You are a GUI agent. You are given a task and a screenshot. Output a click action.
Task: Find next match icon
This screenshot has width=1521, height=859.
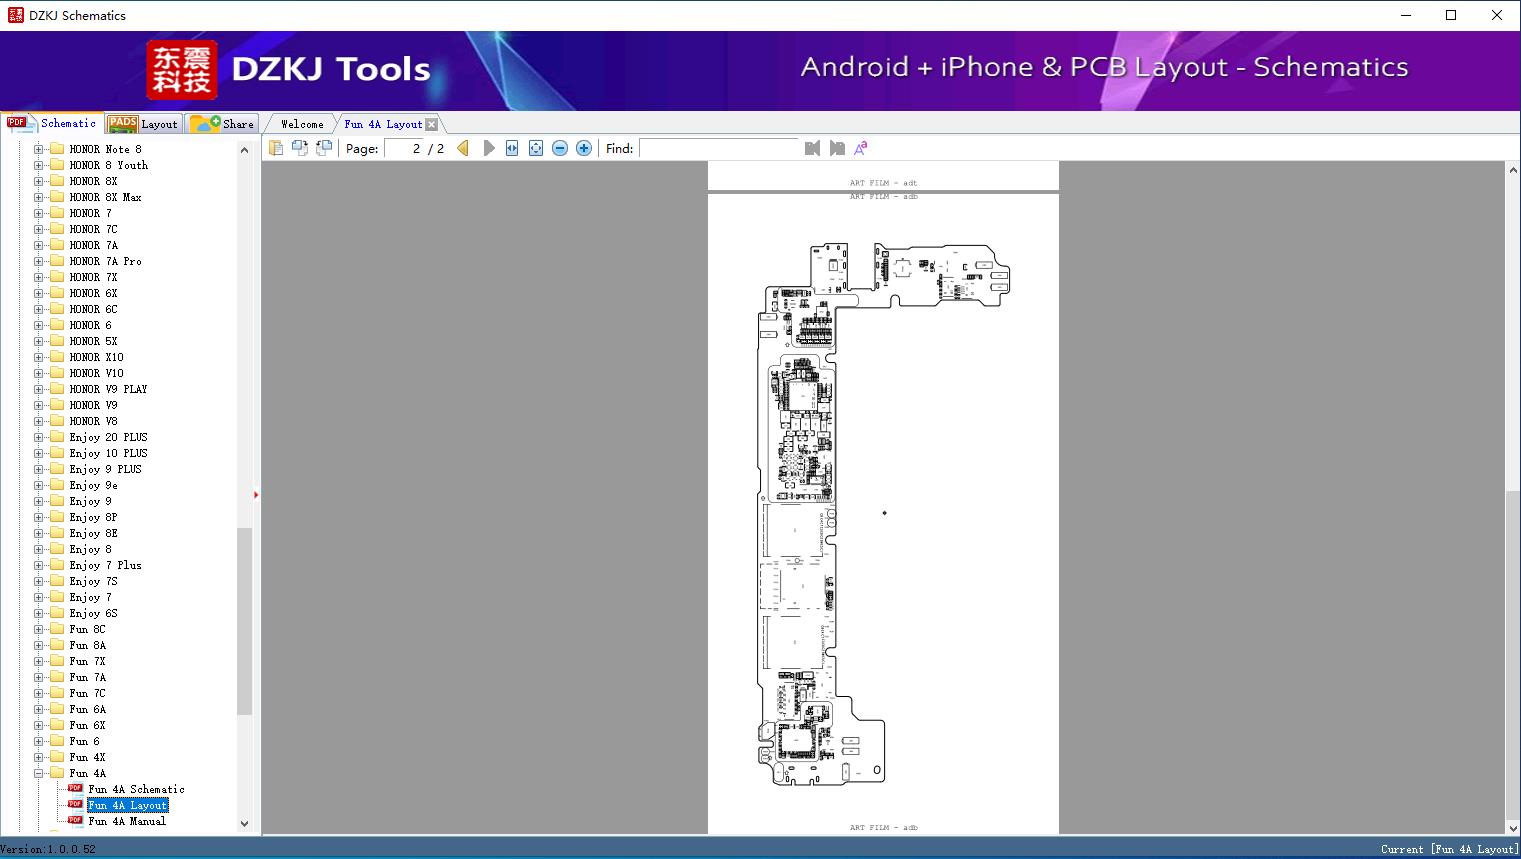point(837,148)
